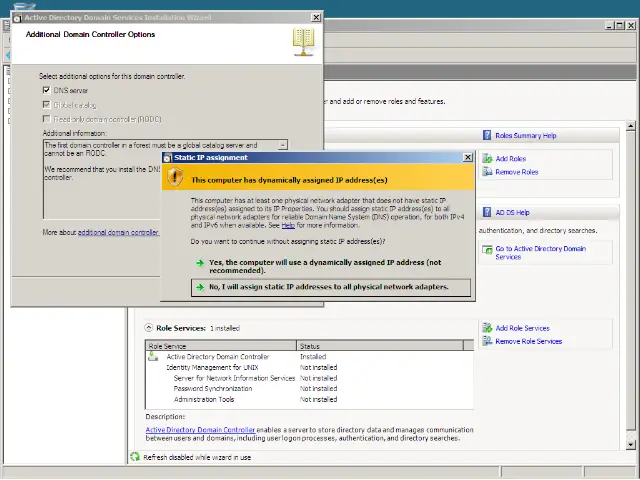
Task: Close the AD DS Installation Wizard window
Action: tap(316, 17)
